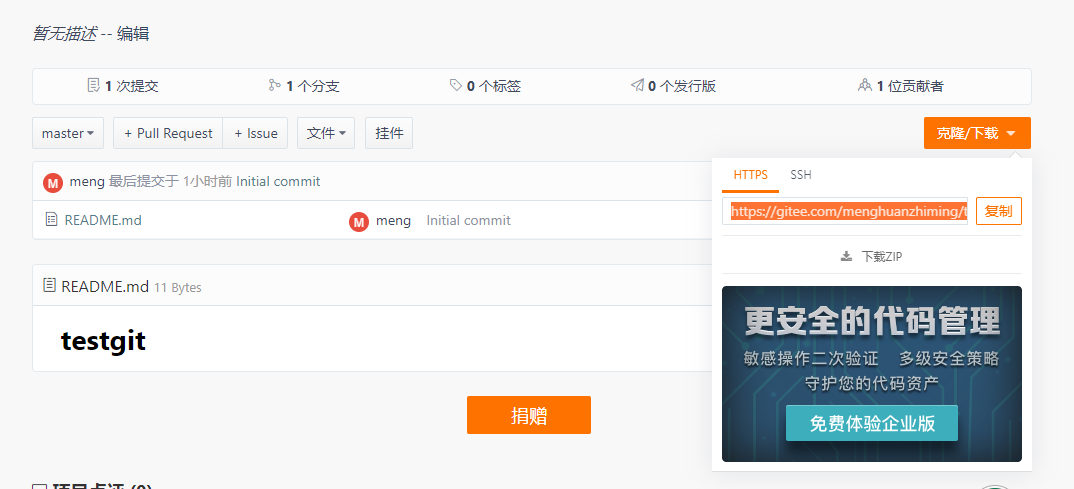Click the 复制 button to copy URL
Screen dimensions: 1074x489
click(999, 211)
